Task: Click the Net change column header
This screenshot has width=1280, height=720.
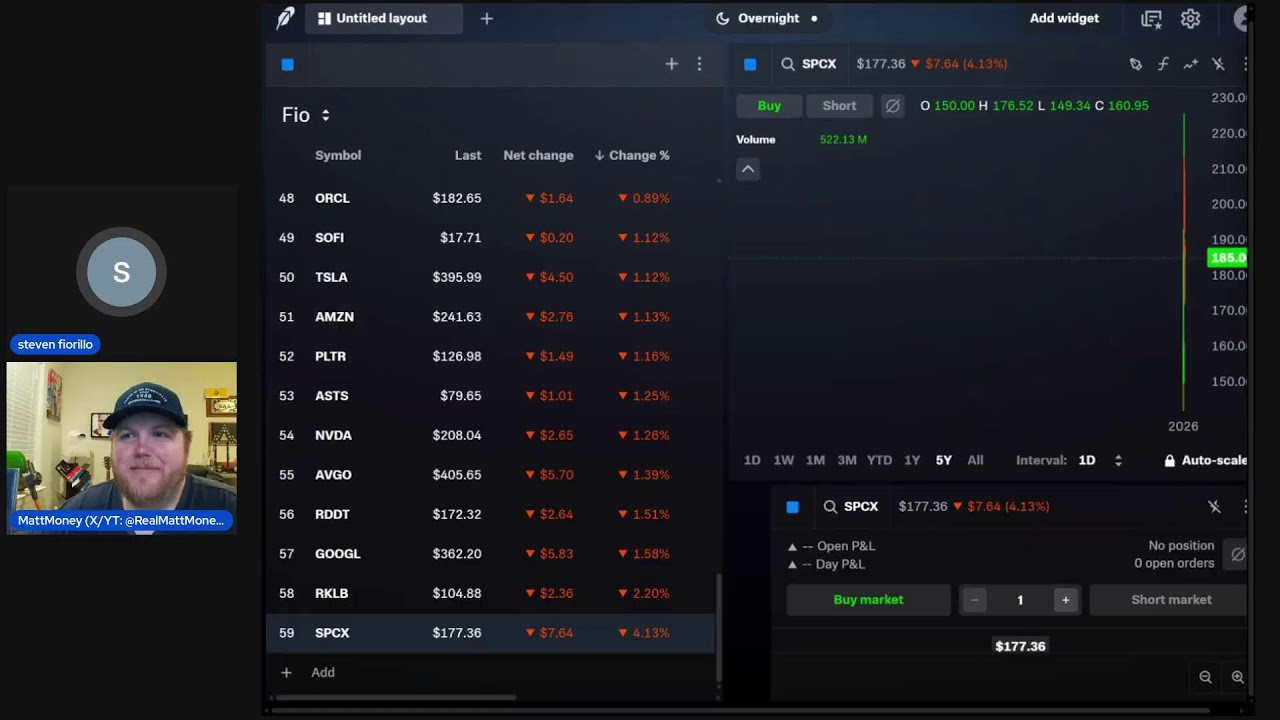Action: [x=538, y=155]
